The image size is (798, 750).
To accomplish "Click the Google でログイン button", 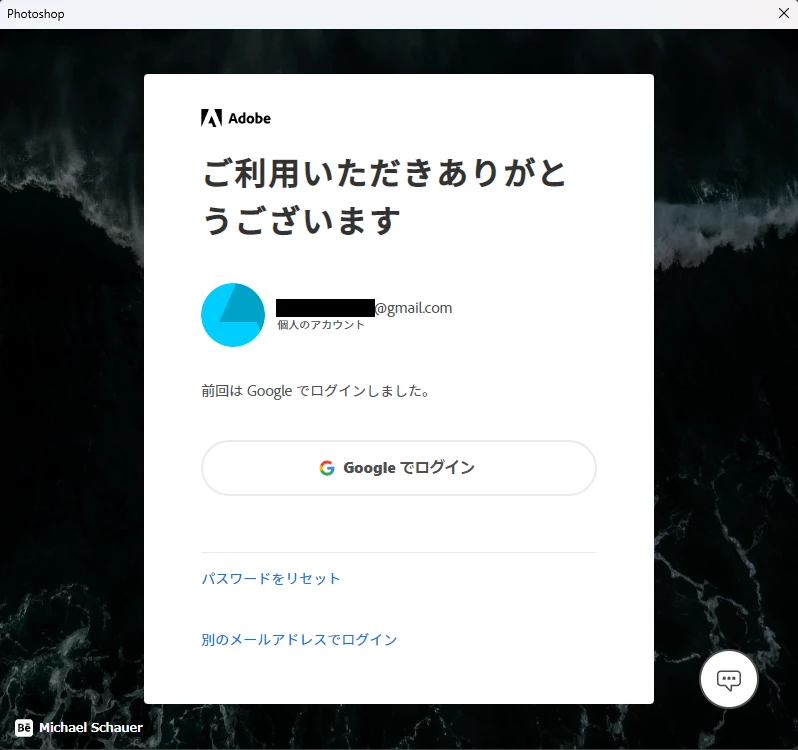I will [x=398, y=468].
